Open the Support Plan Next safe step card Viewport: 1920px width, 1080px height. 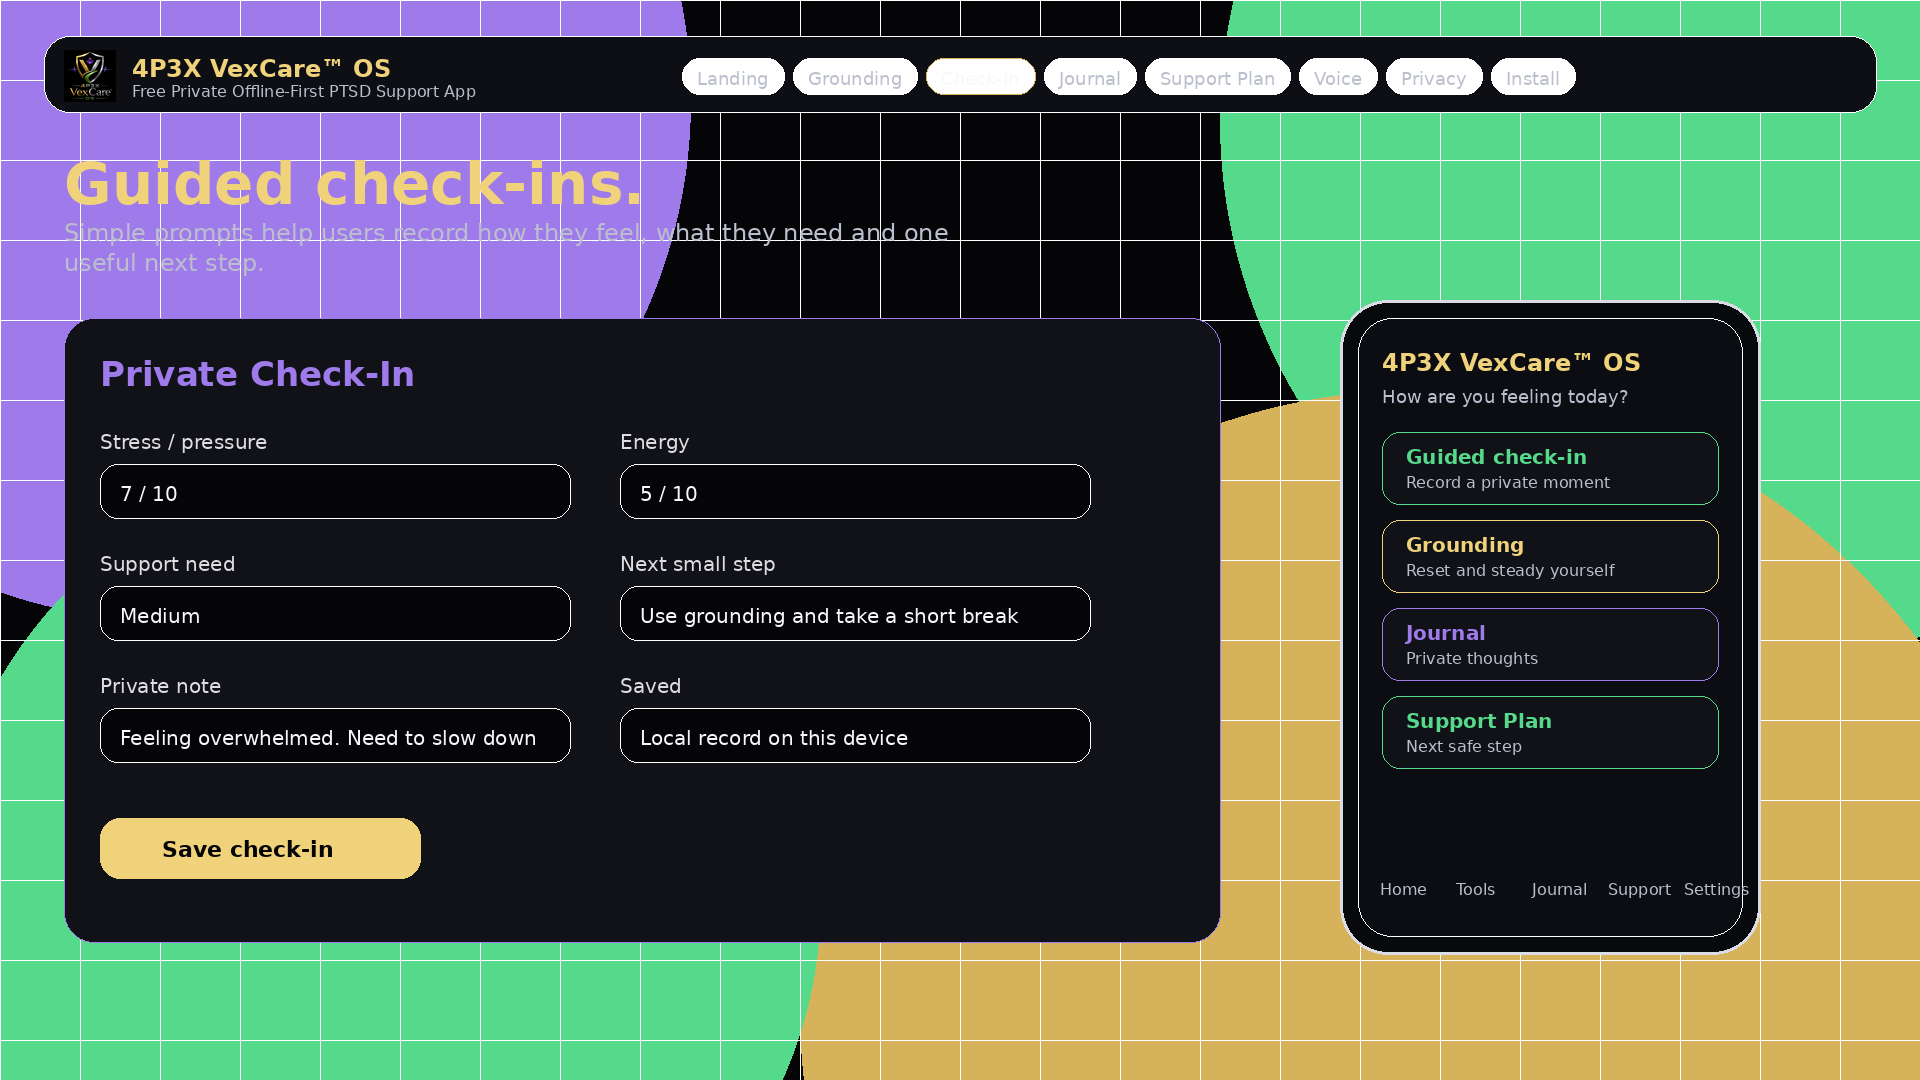click(x=1550, y=732)
